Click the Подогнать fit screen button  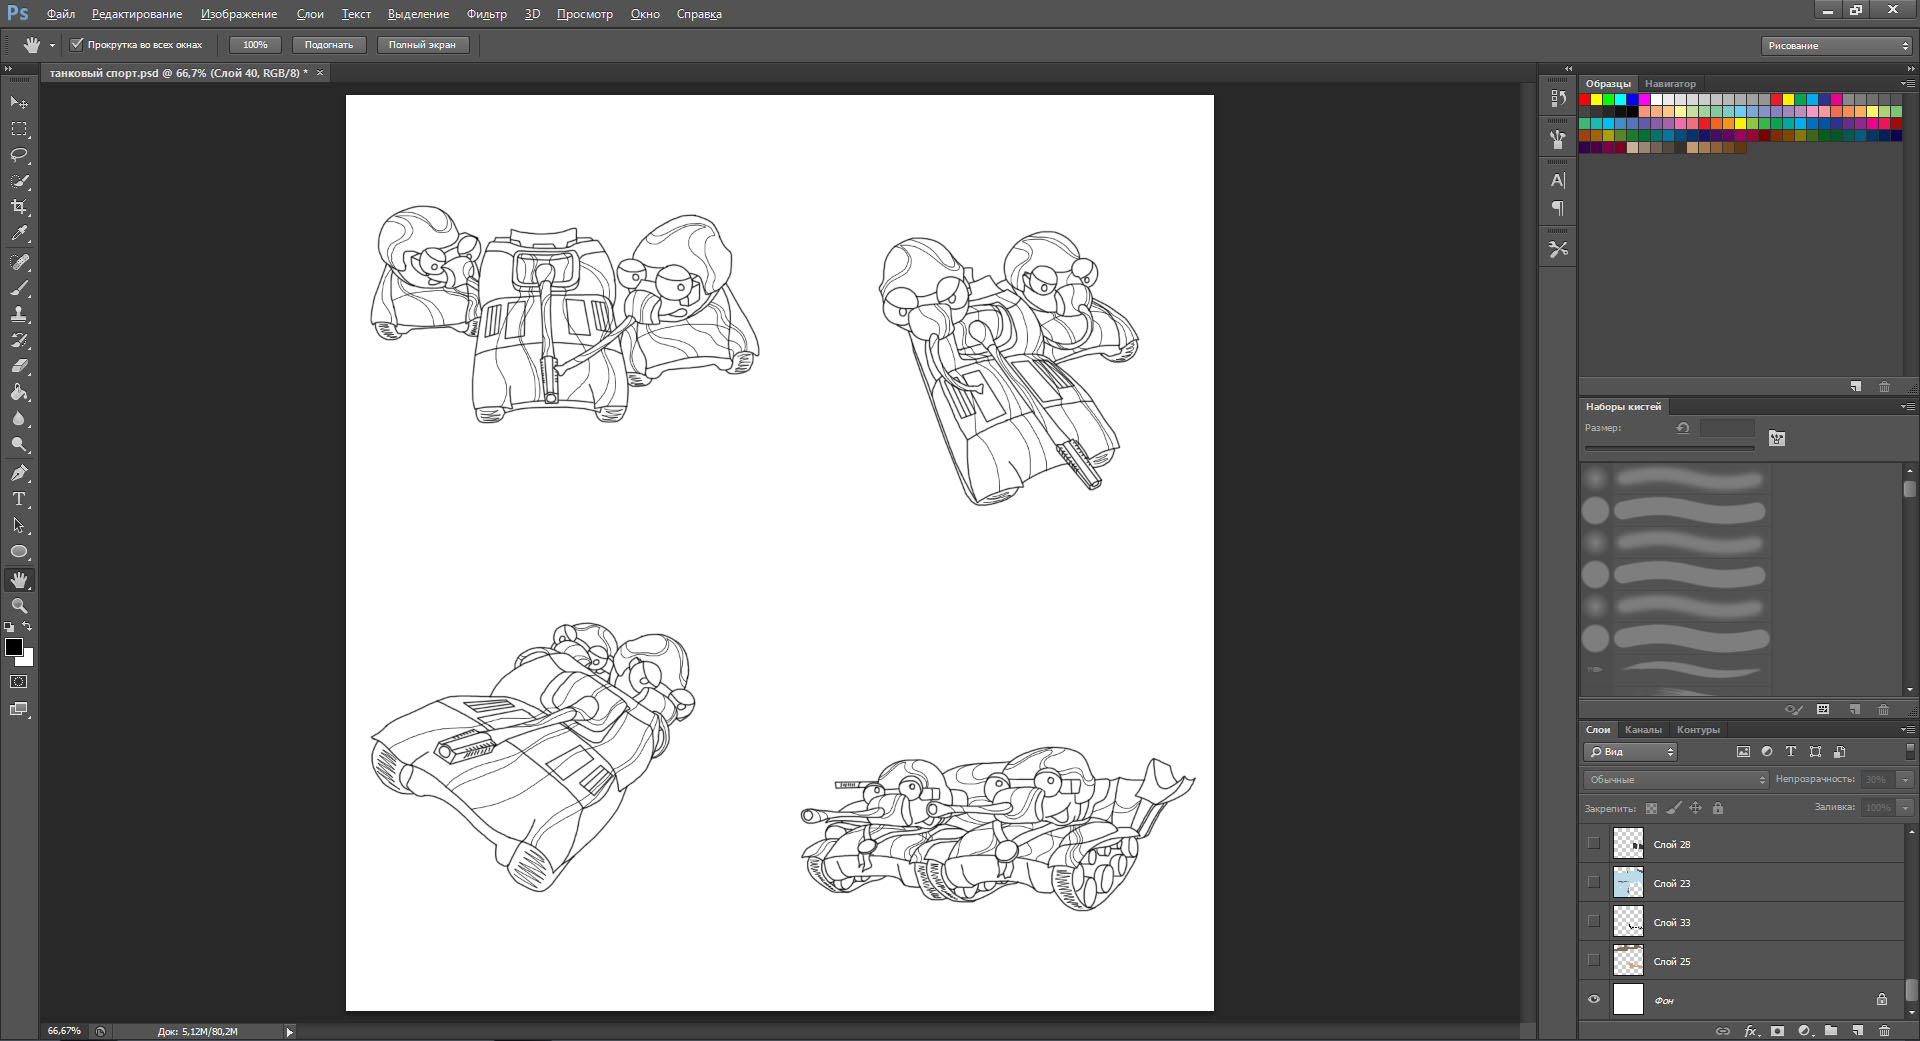329,44
